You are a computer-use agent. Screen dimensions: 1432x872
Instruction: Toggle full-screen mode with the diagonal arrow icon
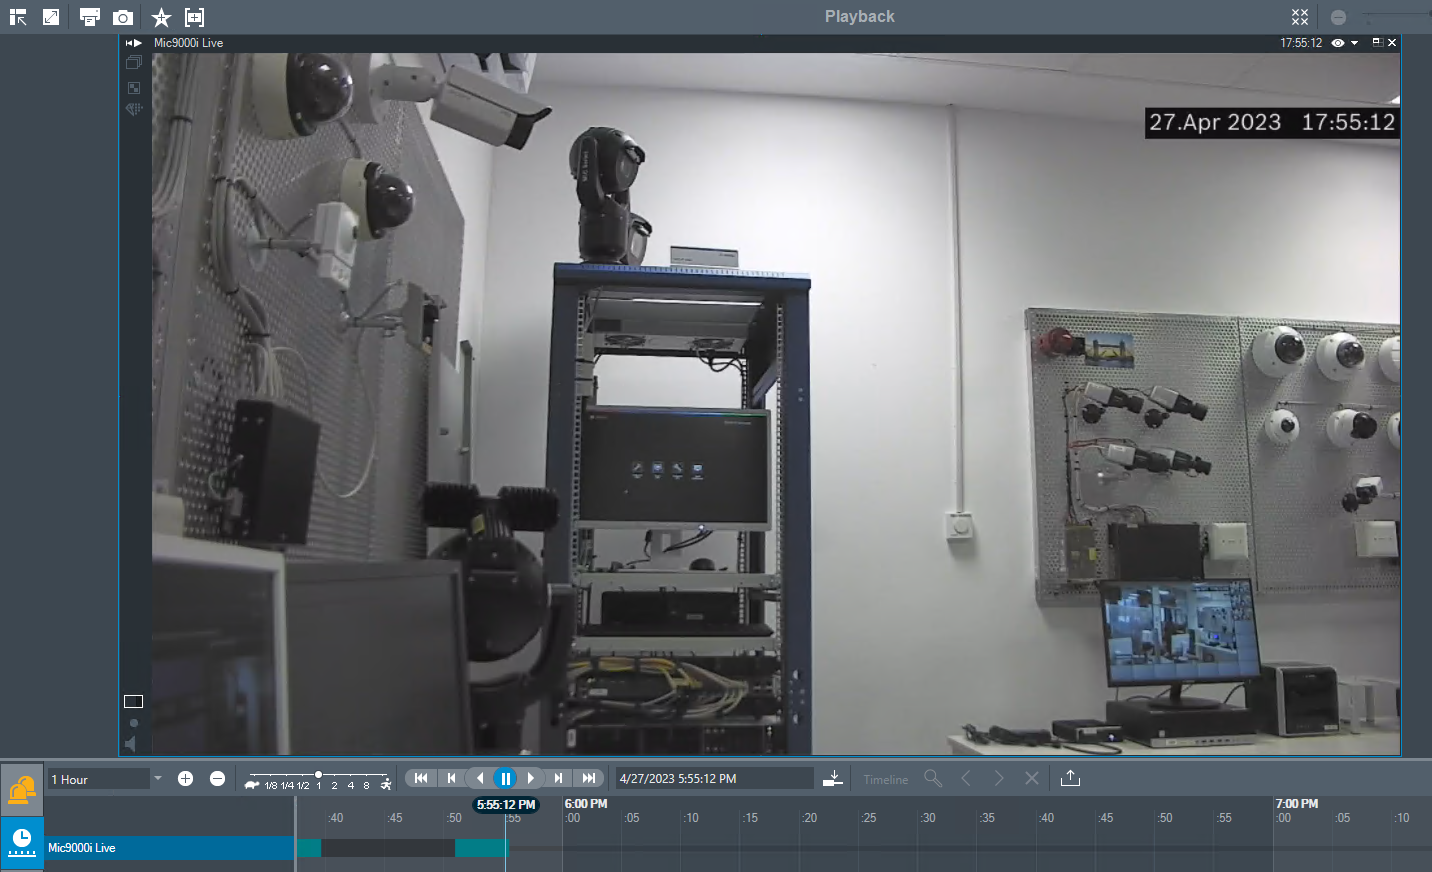(51, 17)
